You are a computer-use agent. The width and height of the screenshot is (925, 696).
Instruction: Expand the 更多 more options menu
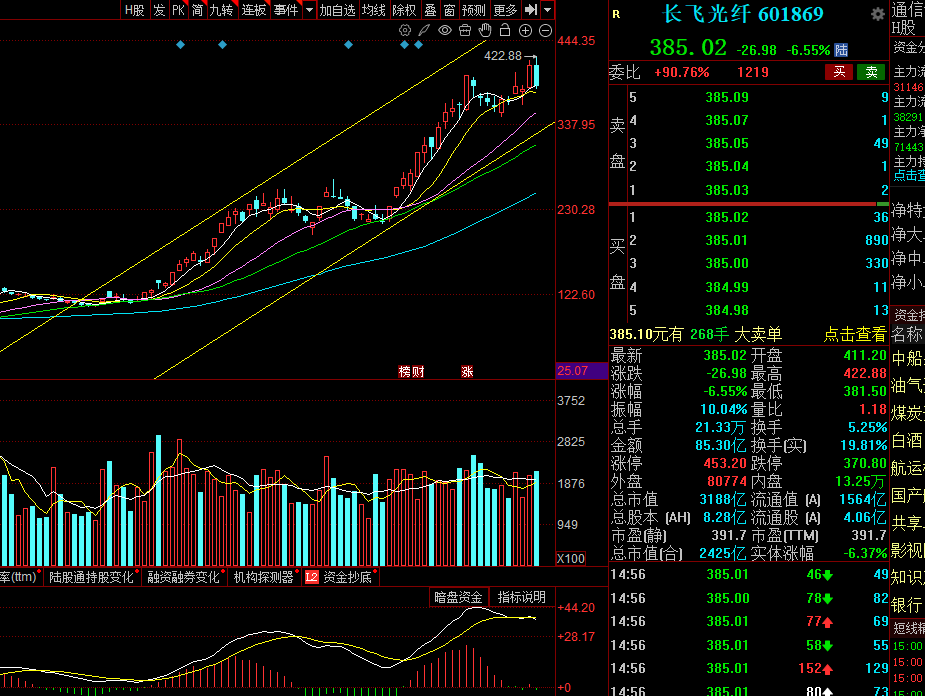(505, 9)
